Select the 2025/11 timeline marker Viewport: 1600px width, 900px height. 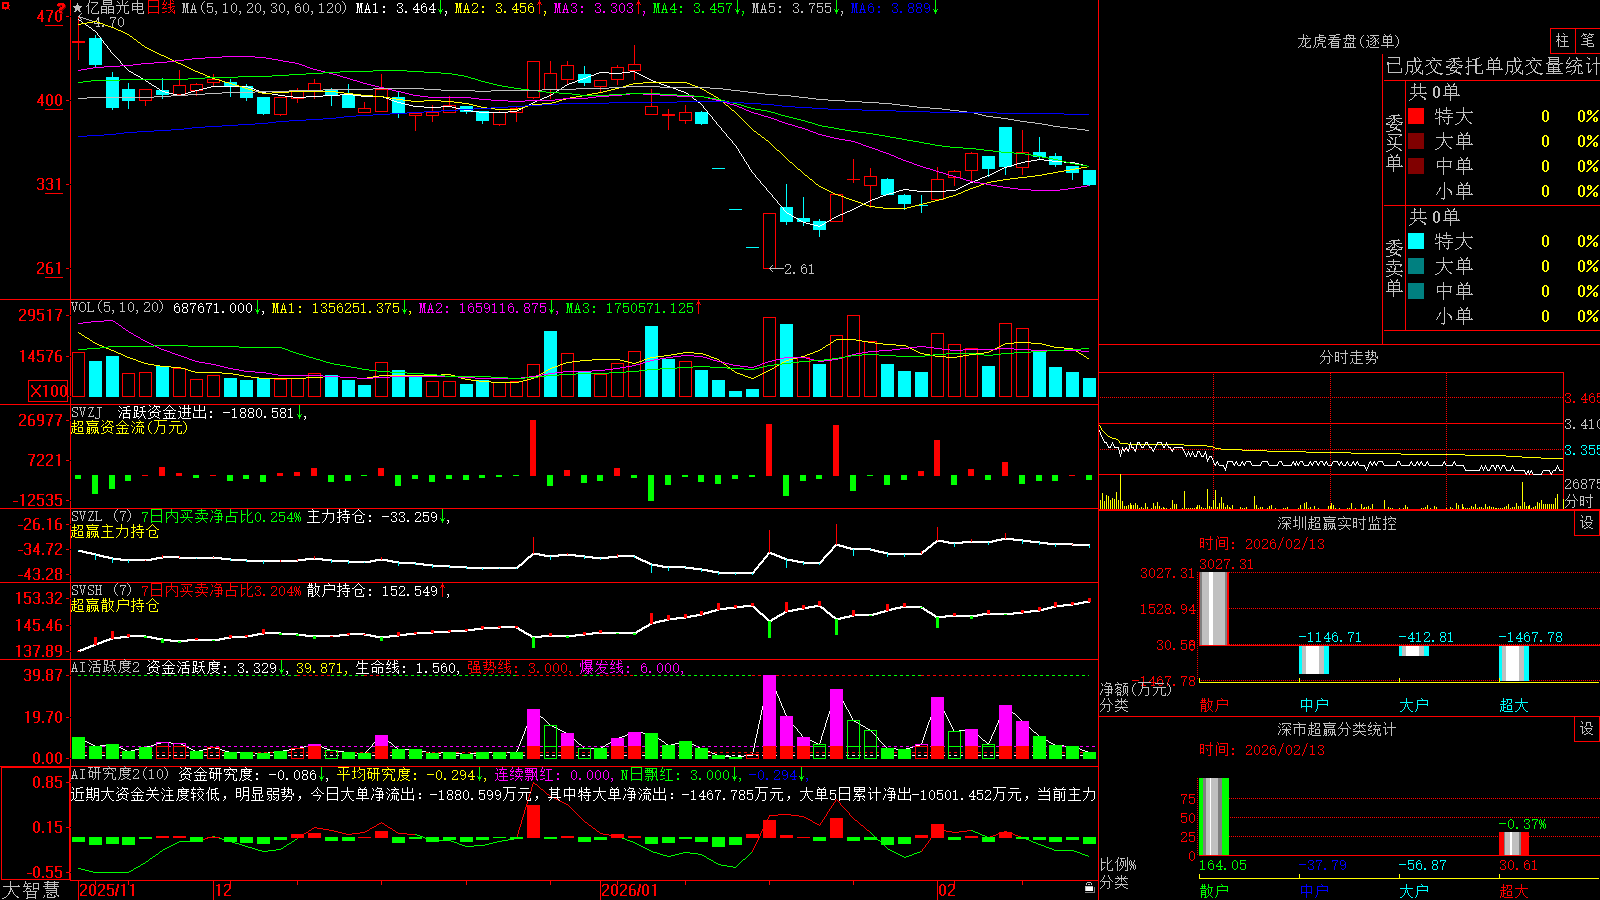[107, 890]
